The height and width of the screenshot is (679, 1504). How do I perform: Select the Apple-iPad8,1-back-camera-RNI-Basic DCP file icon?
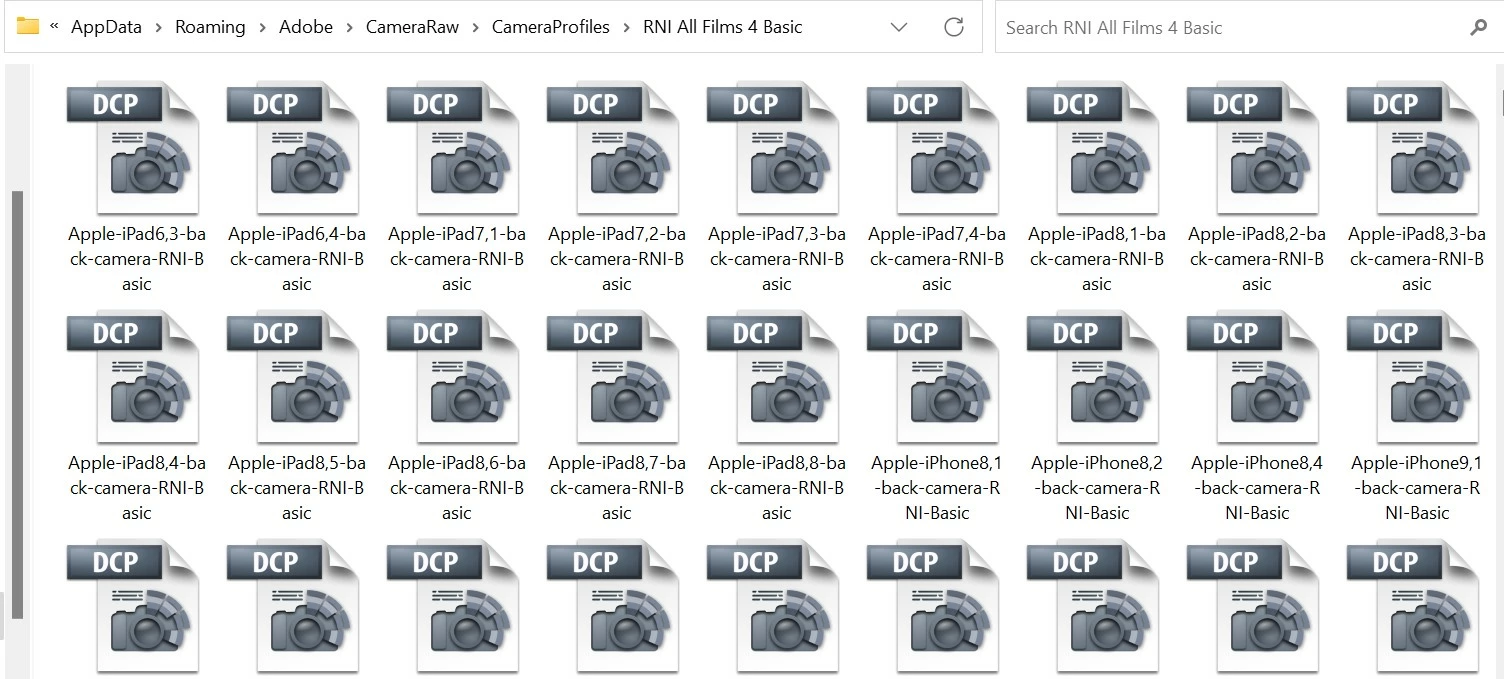[x=1093, y=148]
